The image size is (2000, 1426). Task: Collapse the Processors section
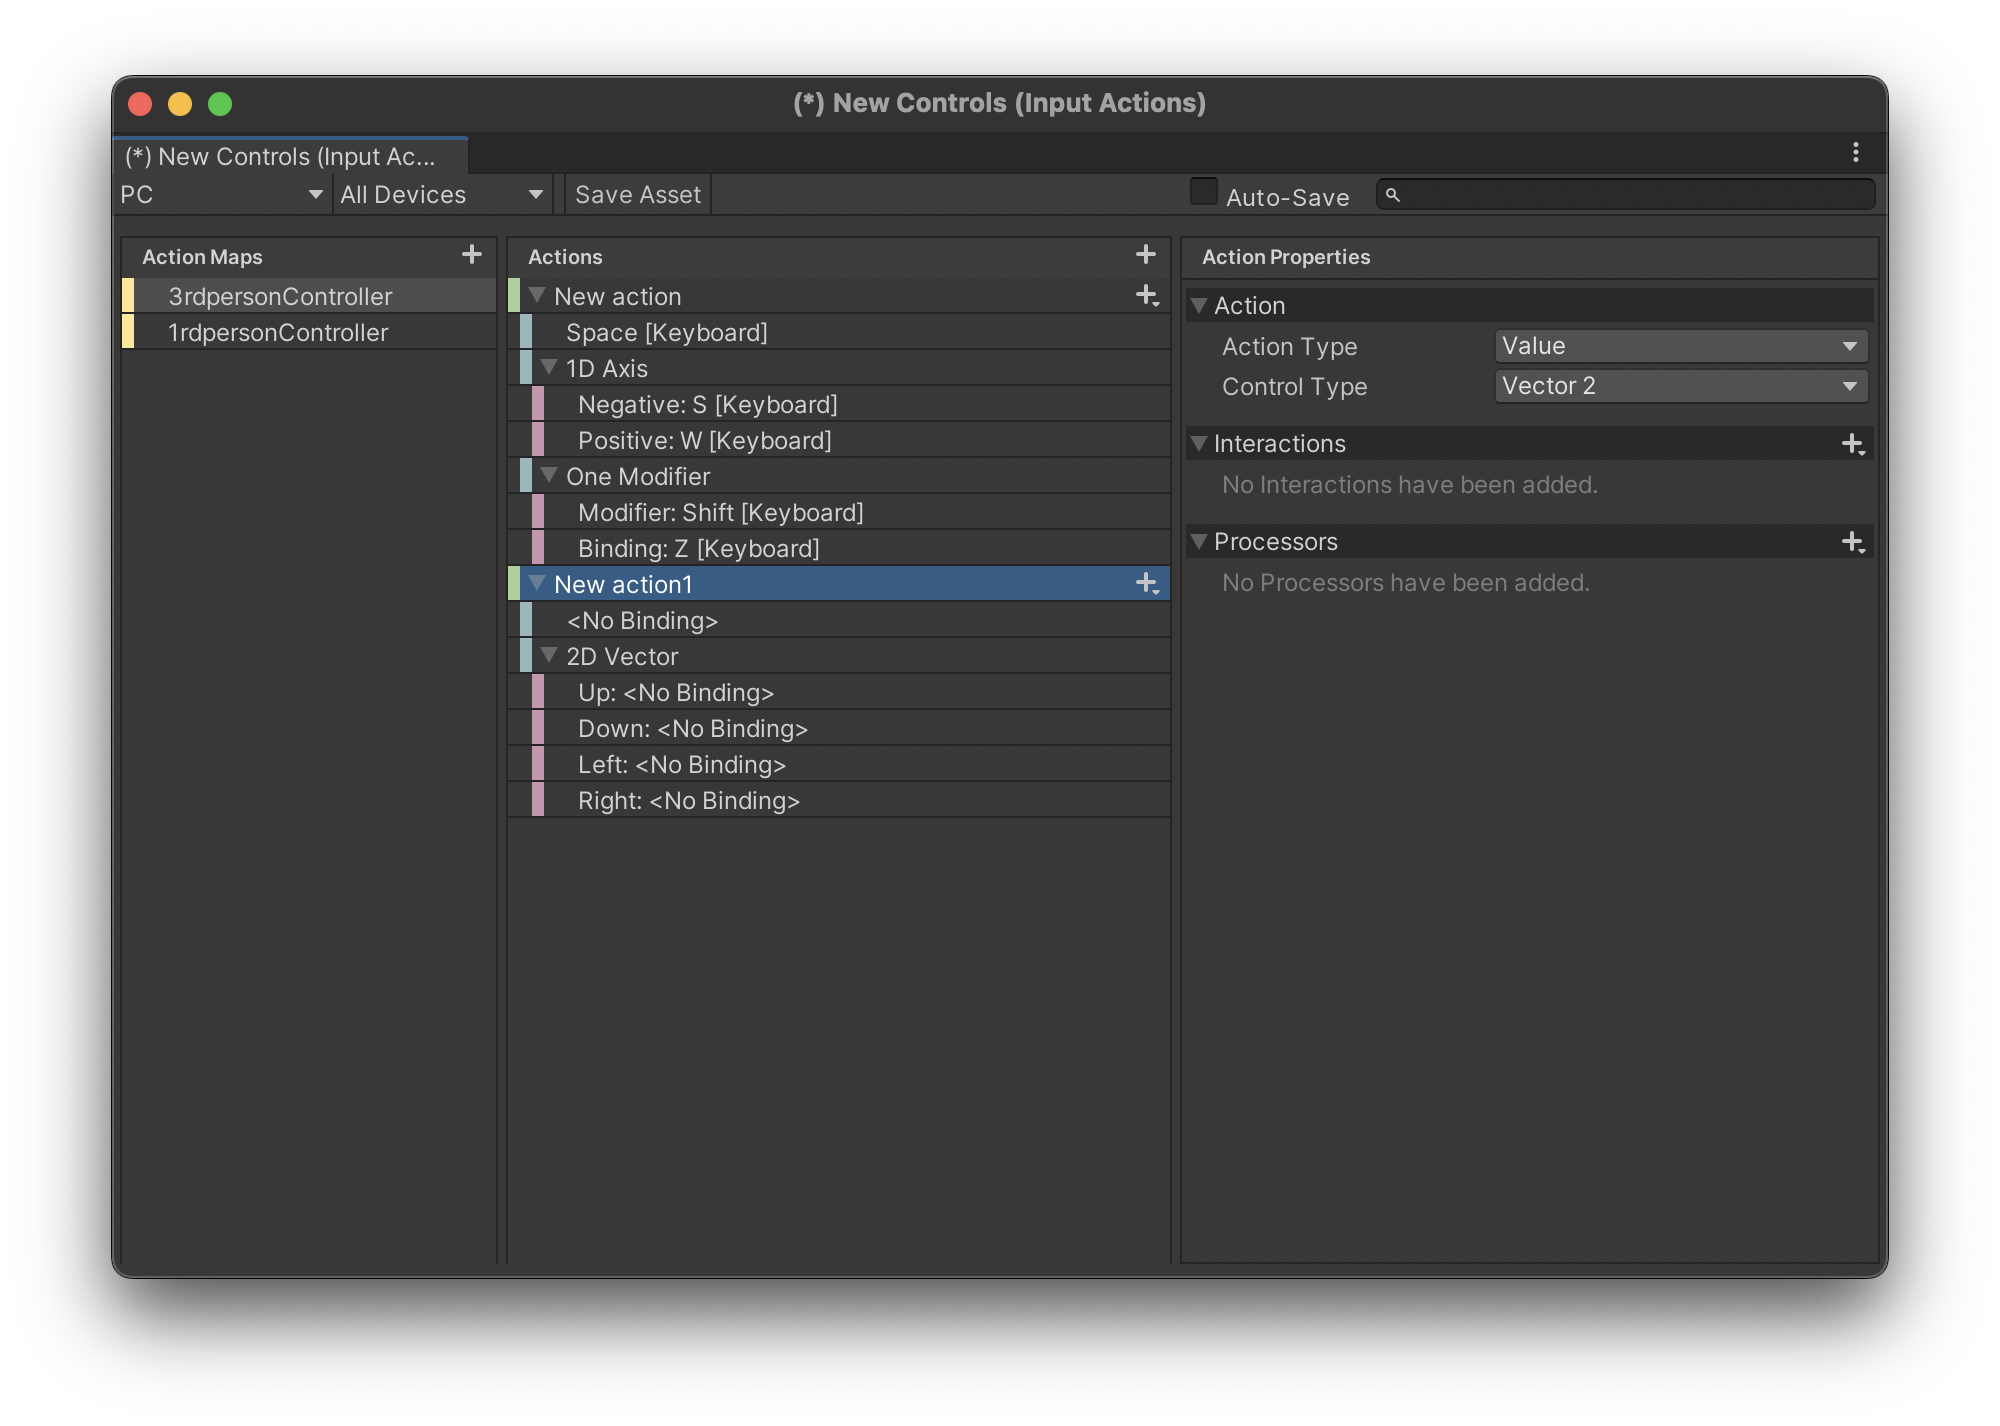1199,542
